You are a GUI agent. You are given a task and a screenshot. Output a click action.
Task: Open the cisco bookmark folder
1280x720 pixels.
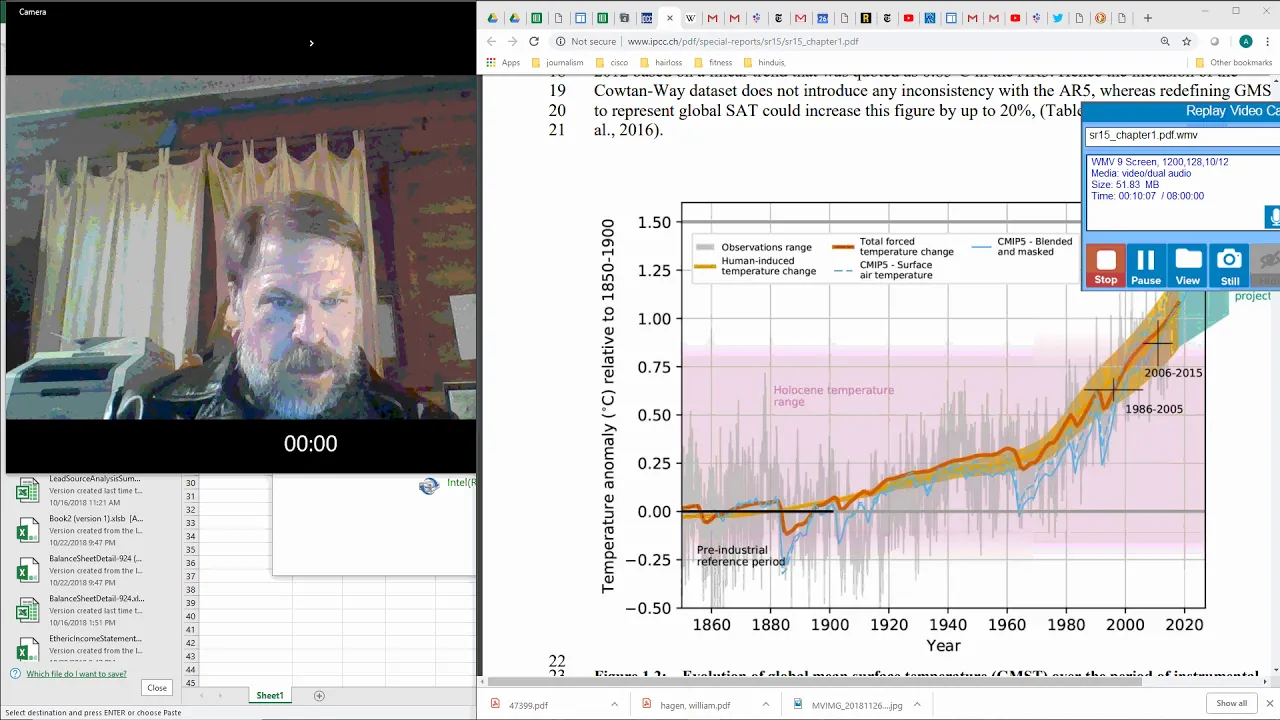pos(611,62)
